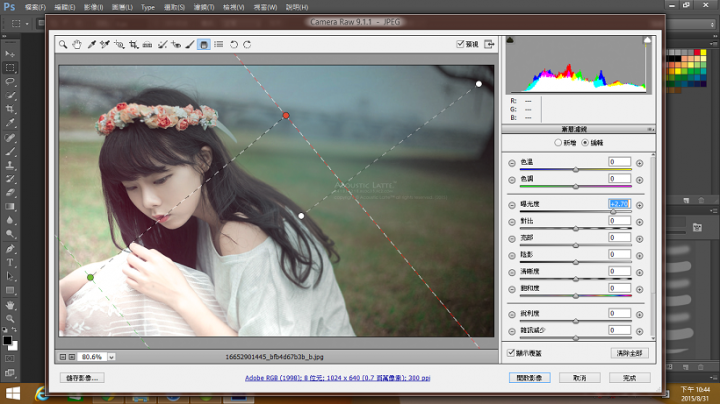Open the Type menu
The height and width of the screenshot is (404, 720).
[x=148, y=7]
